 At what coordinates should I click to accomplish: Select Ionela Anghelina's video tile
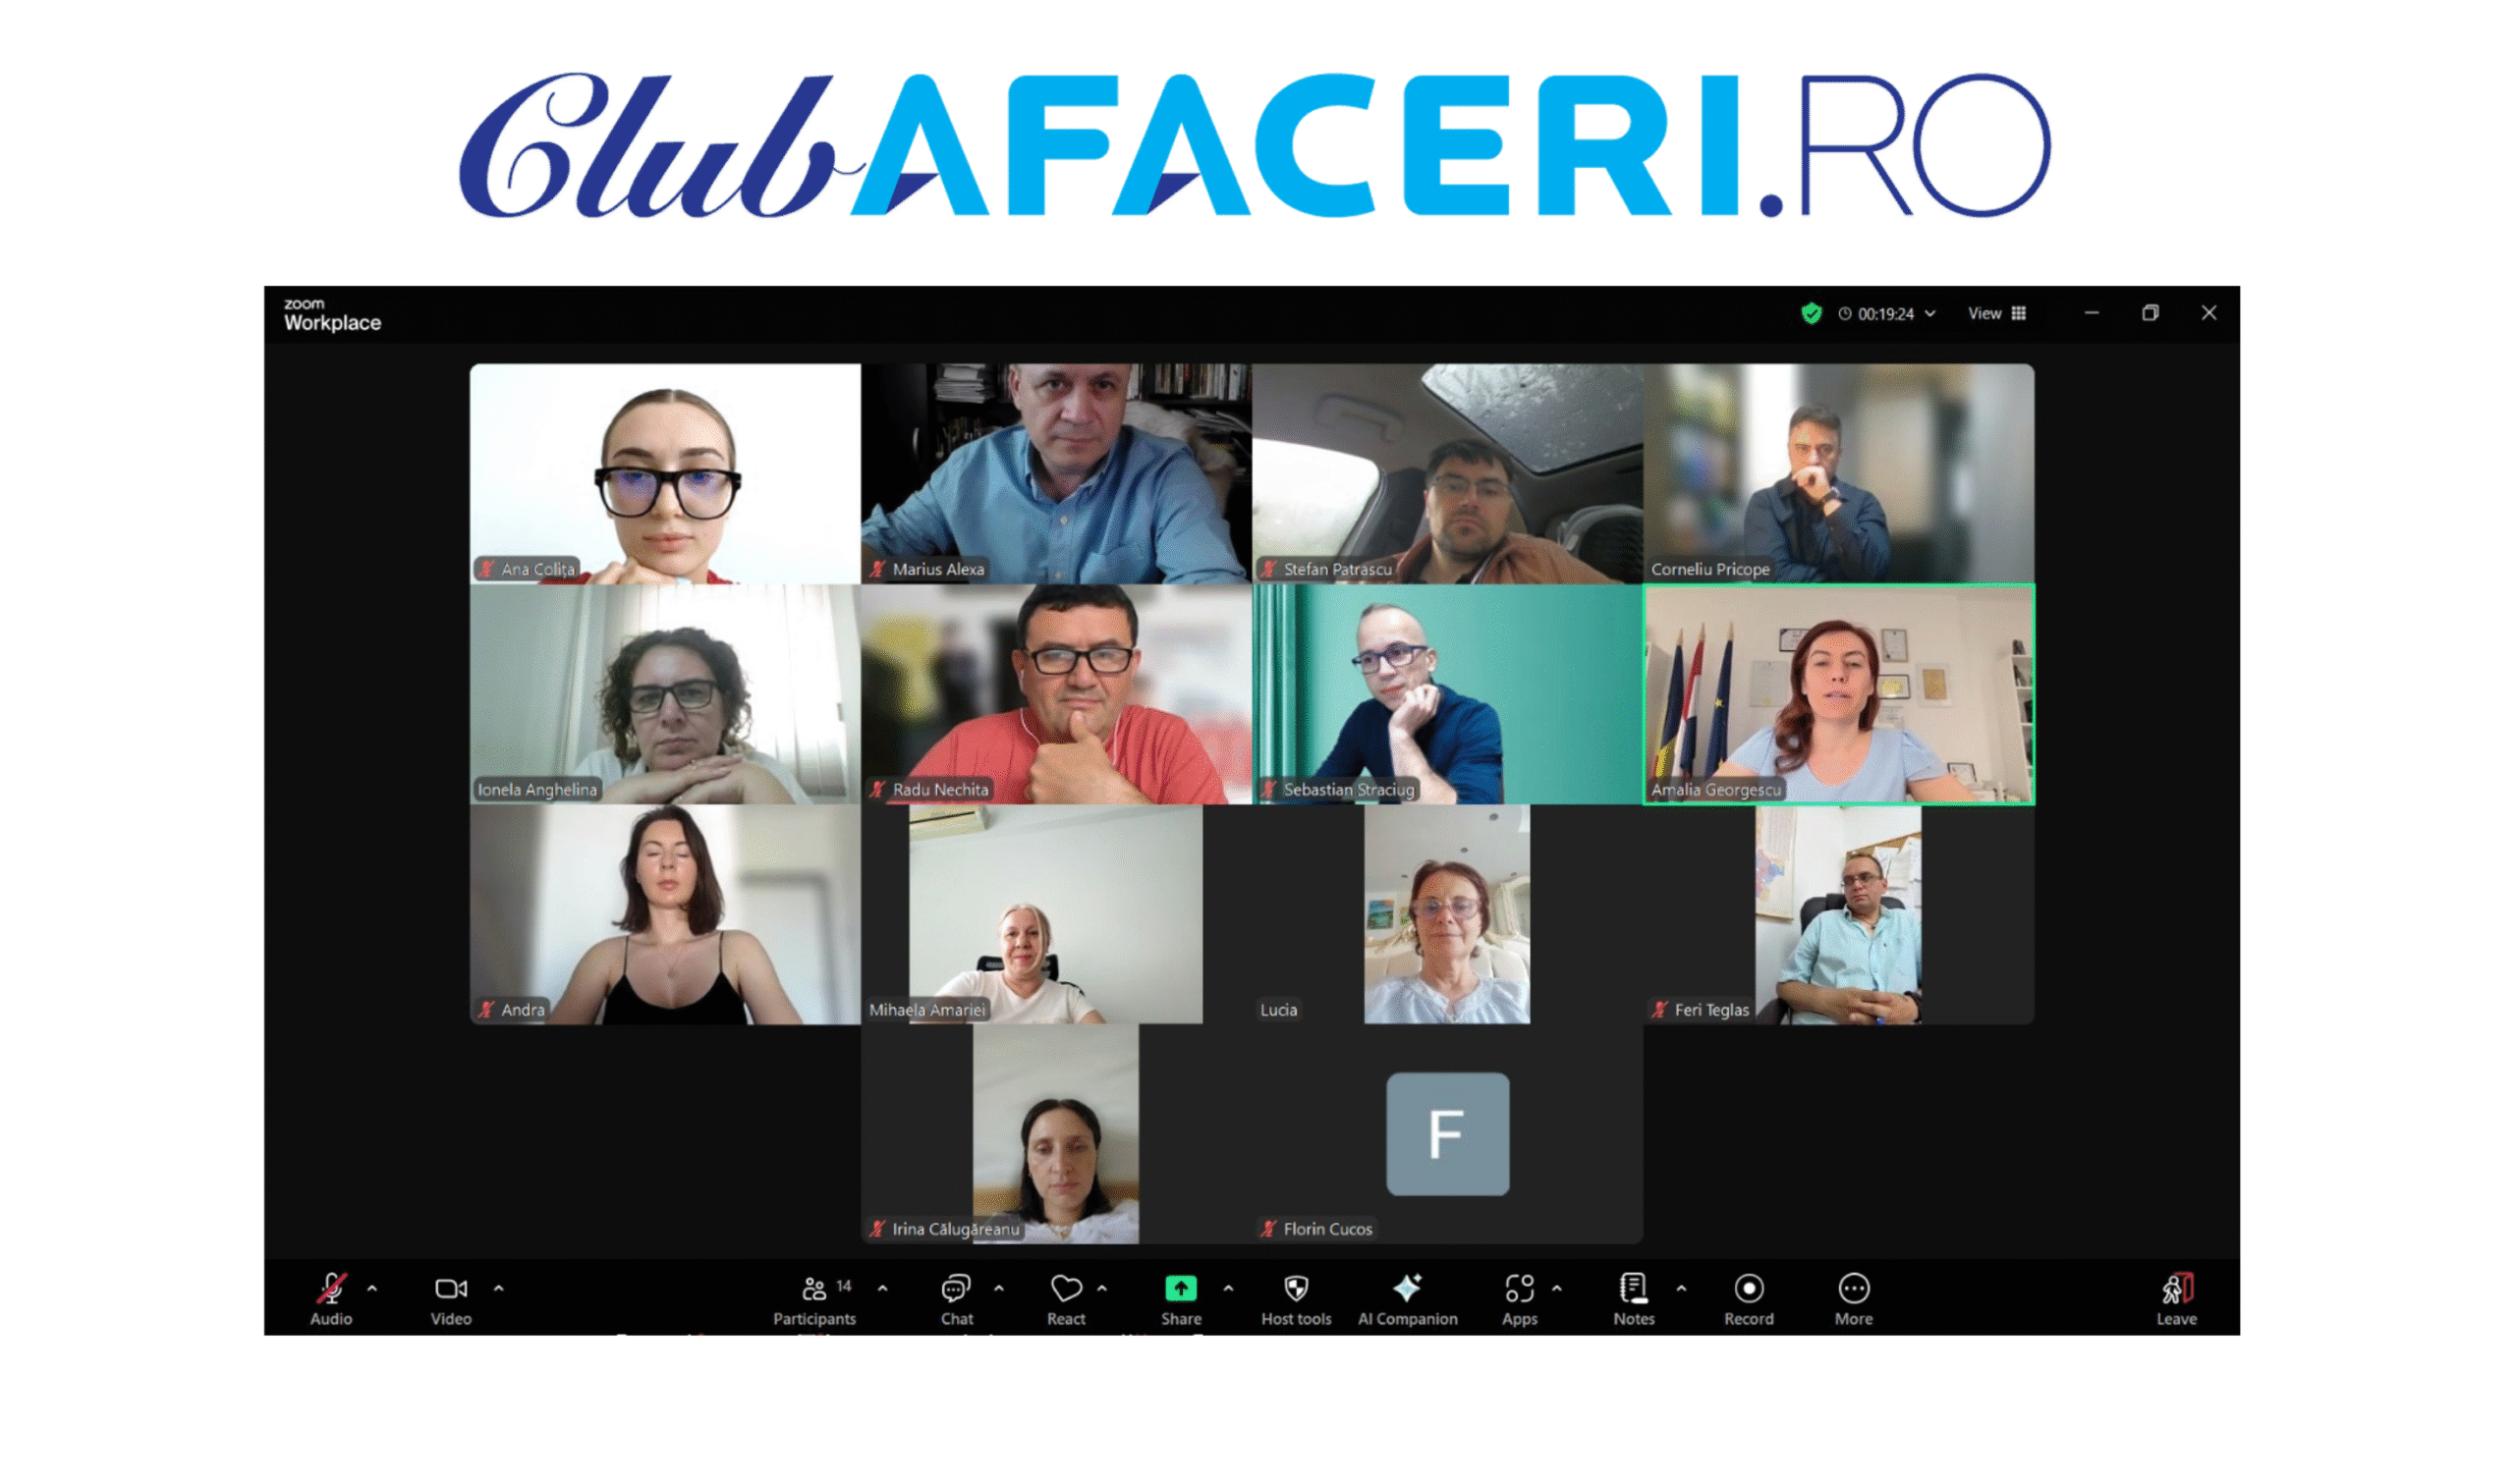tap(665, 694)
